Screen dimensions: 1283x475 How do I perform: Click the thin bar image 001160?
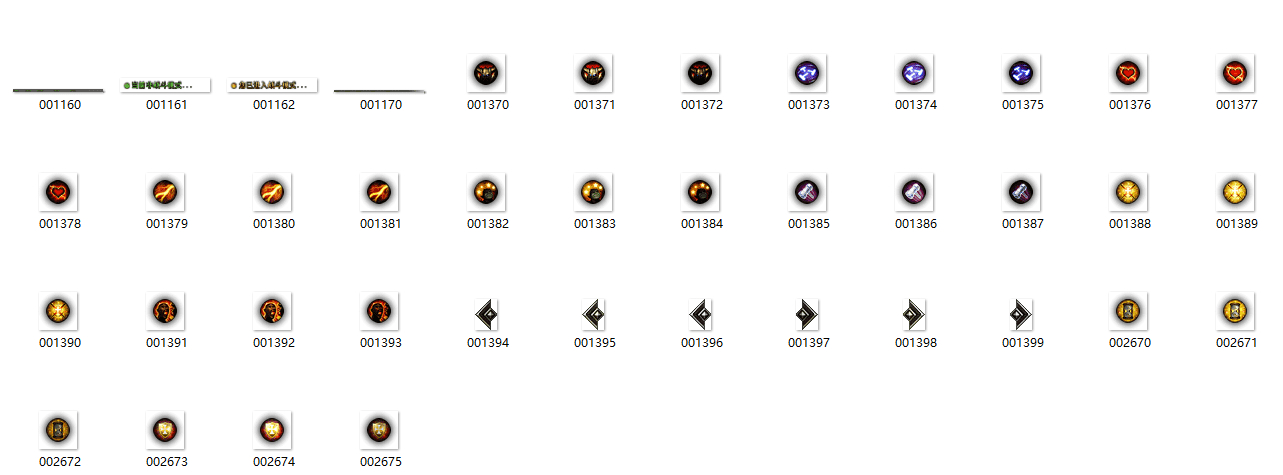pyautogui.click(x=60, y=90)
